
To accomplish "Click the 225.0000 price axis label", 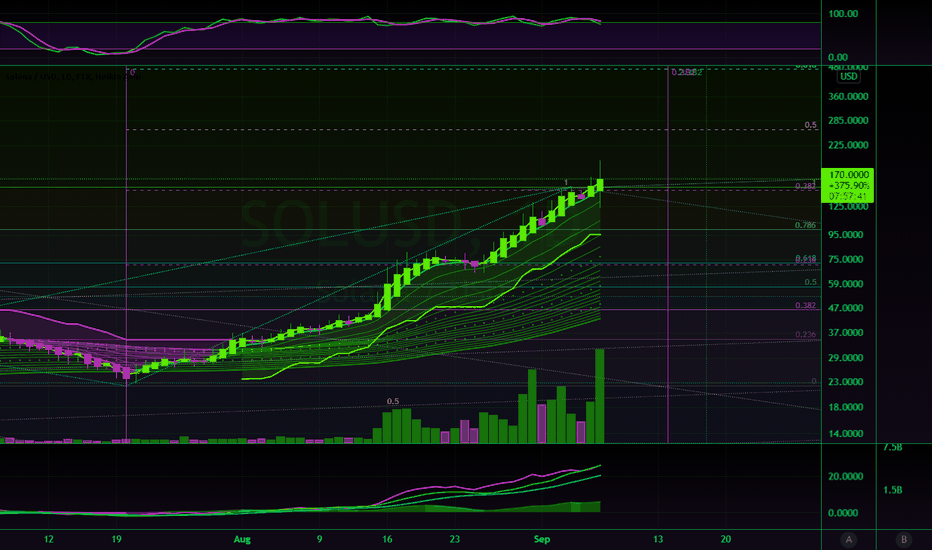I will [x=848, y=145].
